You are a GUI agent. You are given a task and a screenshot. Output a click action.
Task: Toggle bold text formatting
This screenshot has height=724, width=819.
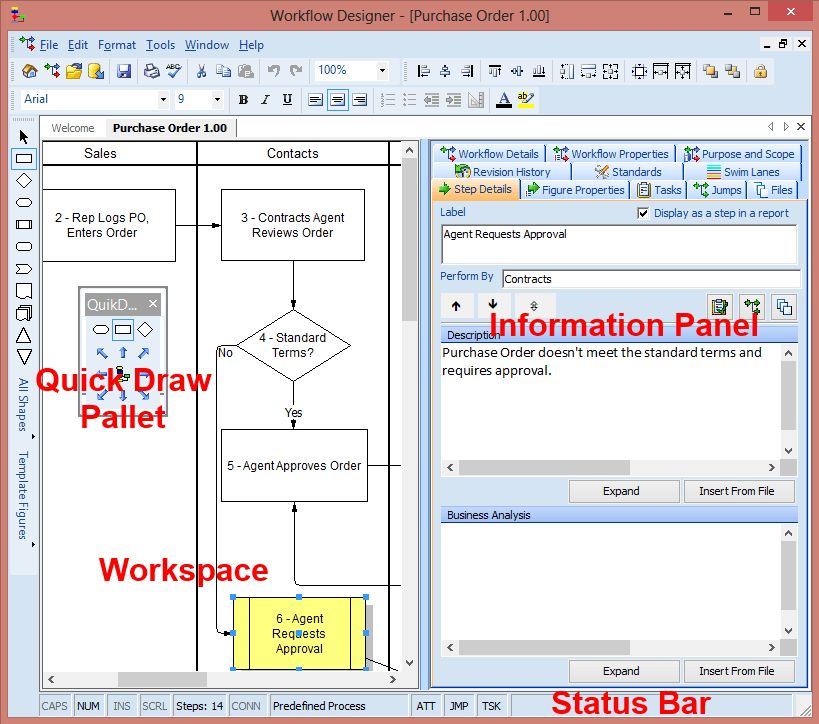(x=242, y=100)
